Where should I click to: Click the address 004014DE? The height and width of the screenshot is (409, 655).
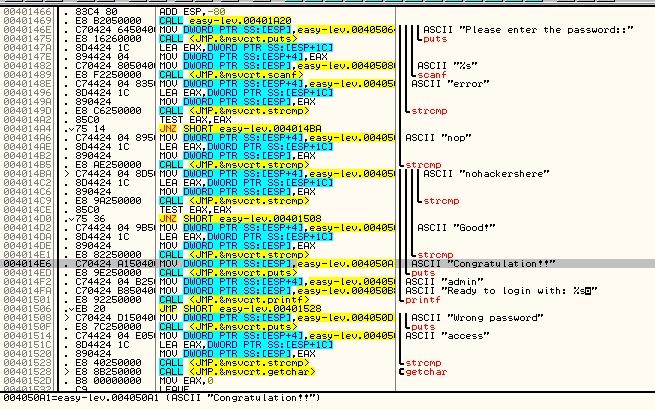pyautogui.click(x=28, y=245)
